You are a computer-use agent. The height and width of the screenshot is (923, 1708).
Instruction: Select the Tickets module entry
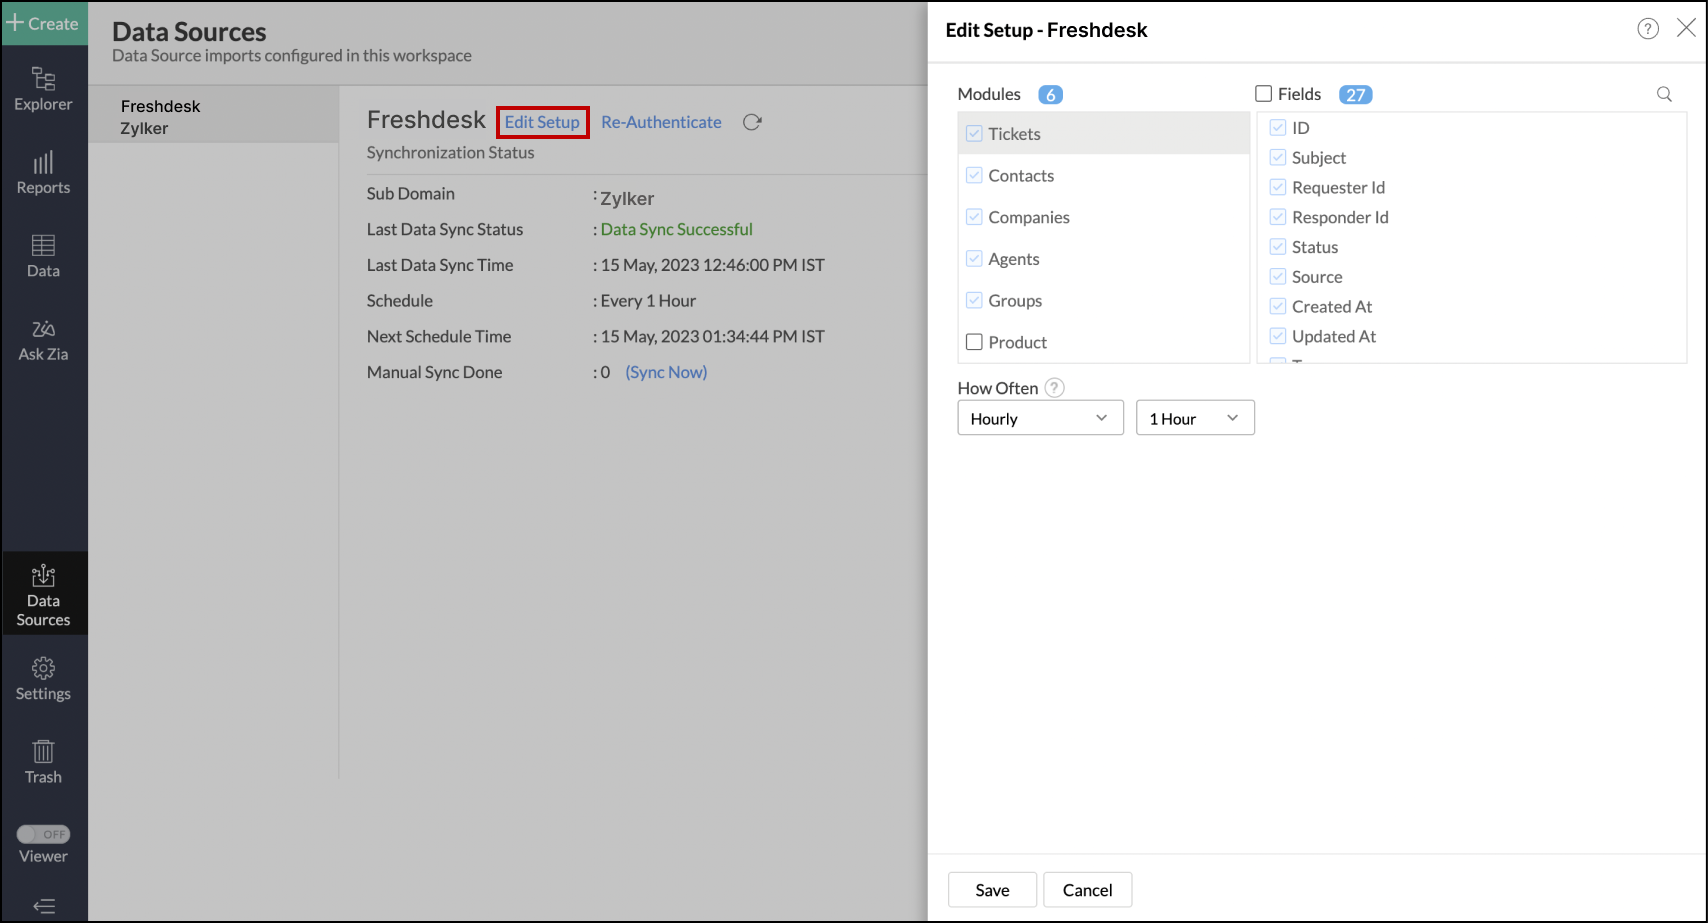coord(1014,133)
